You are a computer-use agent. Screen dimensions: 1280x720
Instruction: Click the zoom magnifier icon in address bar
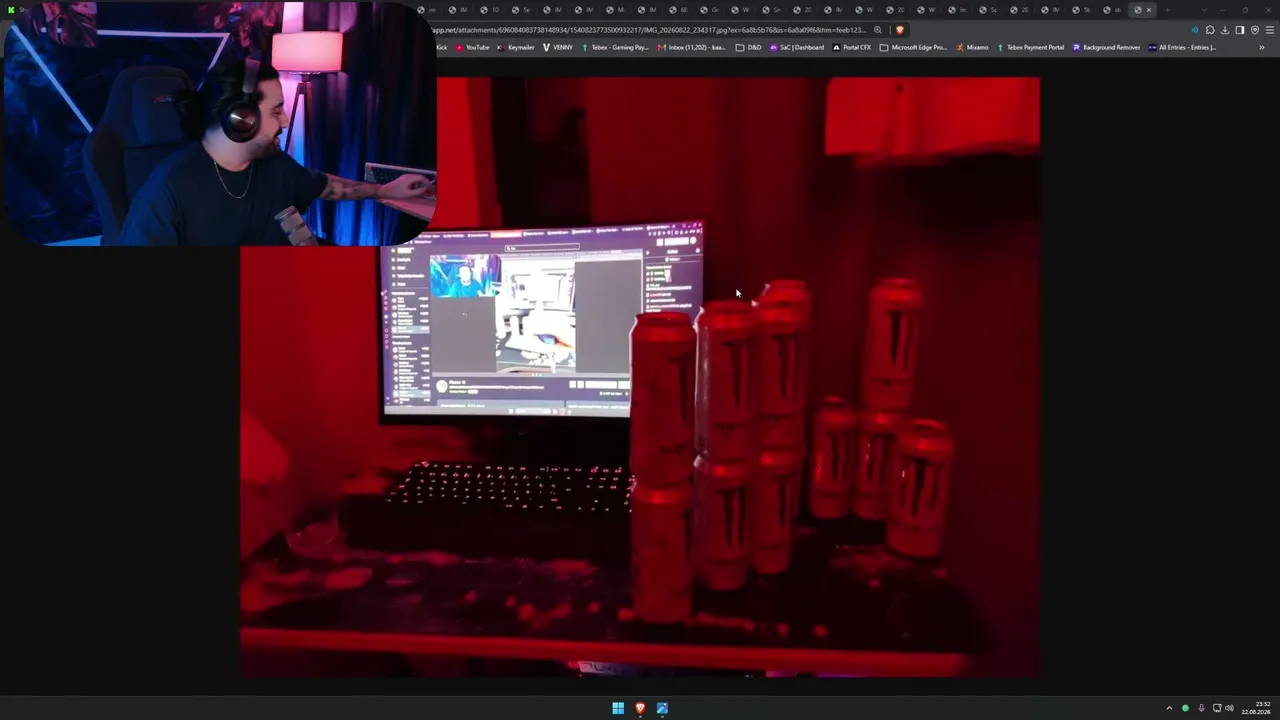tap(878, 30)
